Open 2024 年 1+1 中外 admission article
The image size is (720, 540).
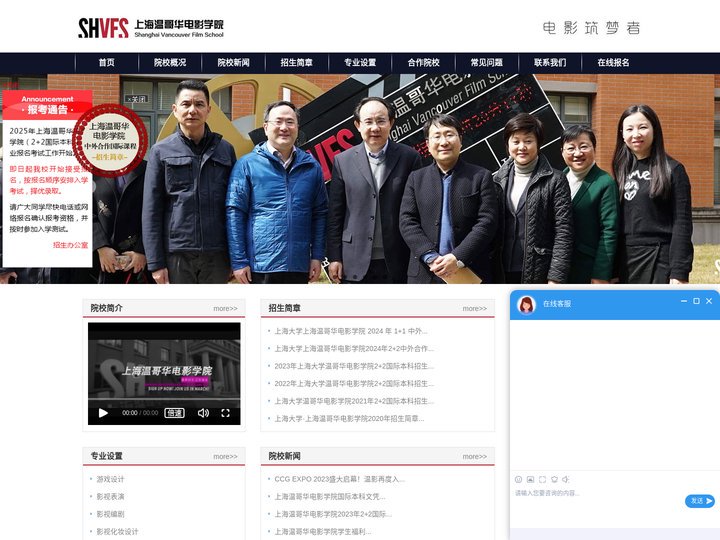[x=351, y=331]
